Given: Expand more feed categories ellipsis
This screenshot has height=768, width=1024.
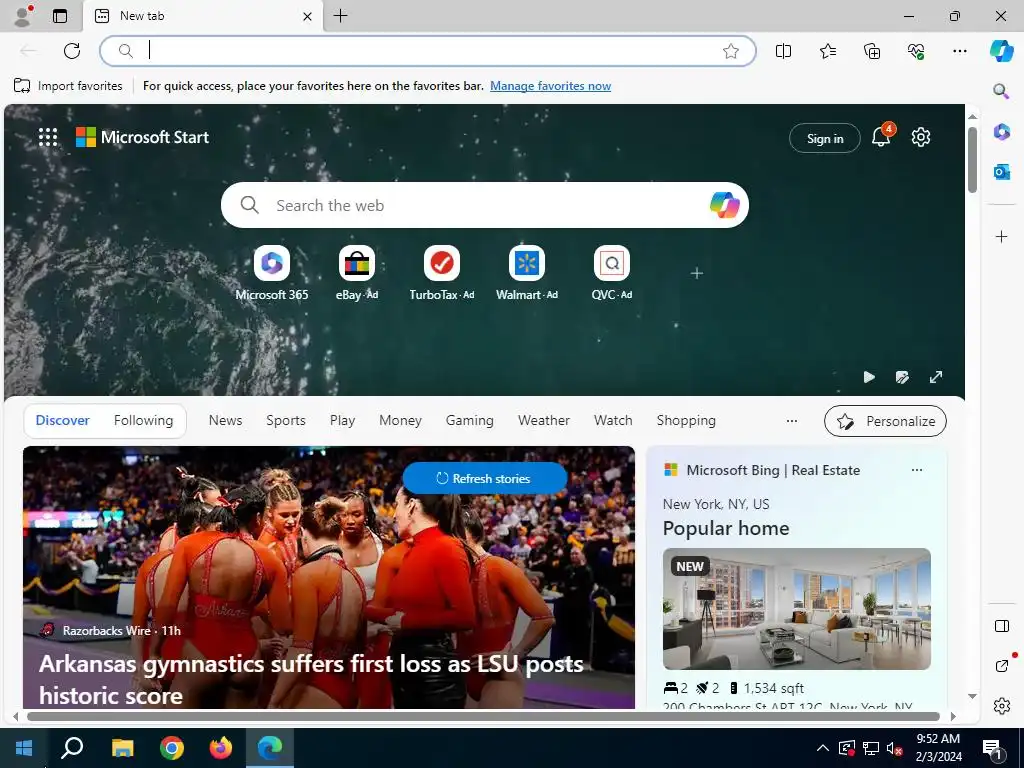Looking at the screenshot, I should (x=792, y=421).
